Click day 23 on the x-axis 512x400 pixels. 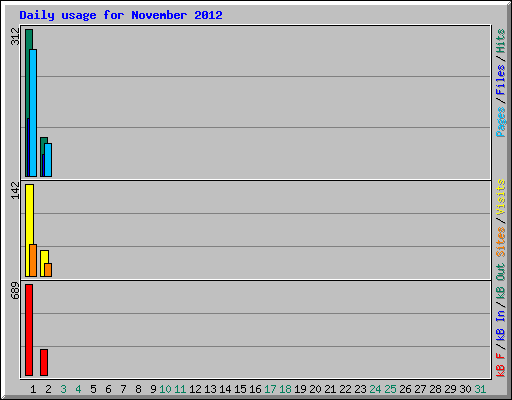[360, 389]
